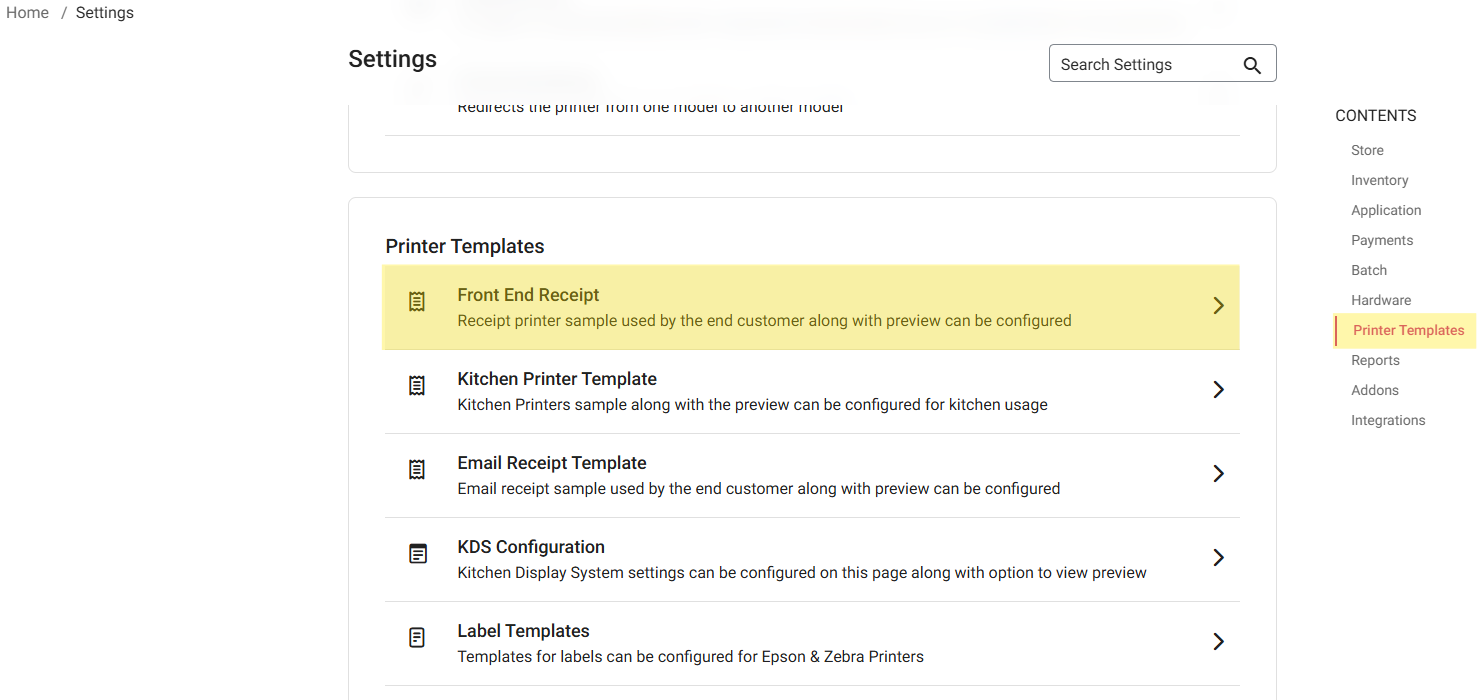Open KDS Configuration chevron arrow
The image size is (1477, 700).
[1218, 558]
